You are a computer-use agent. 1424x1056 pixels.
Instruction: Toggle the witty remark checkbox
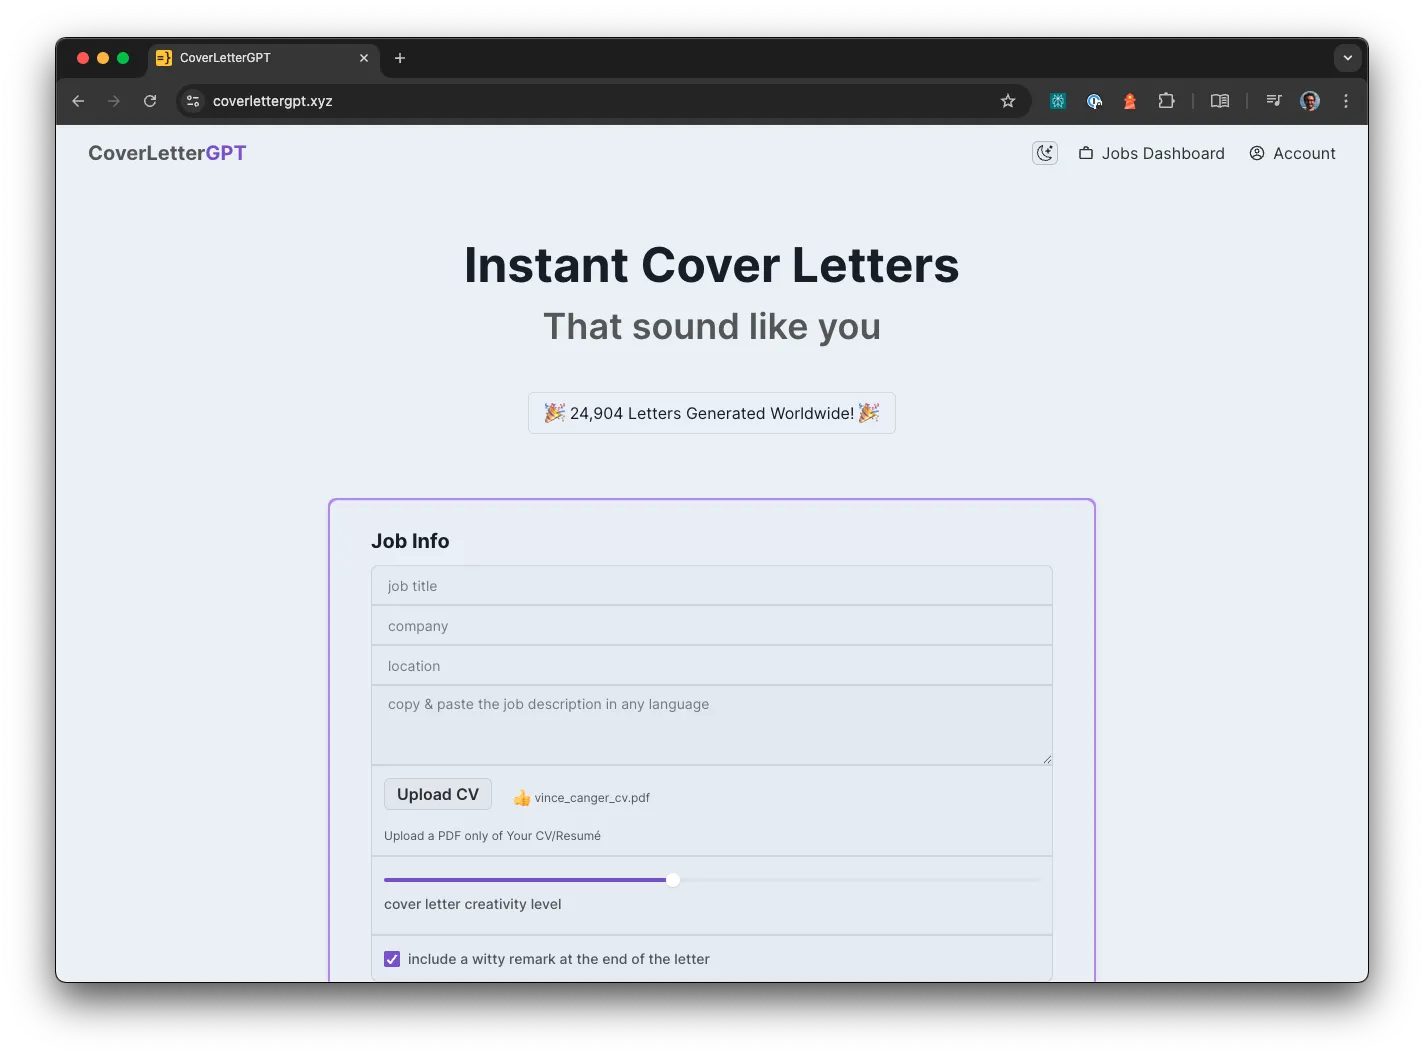click(x=391, y=958)
